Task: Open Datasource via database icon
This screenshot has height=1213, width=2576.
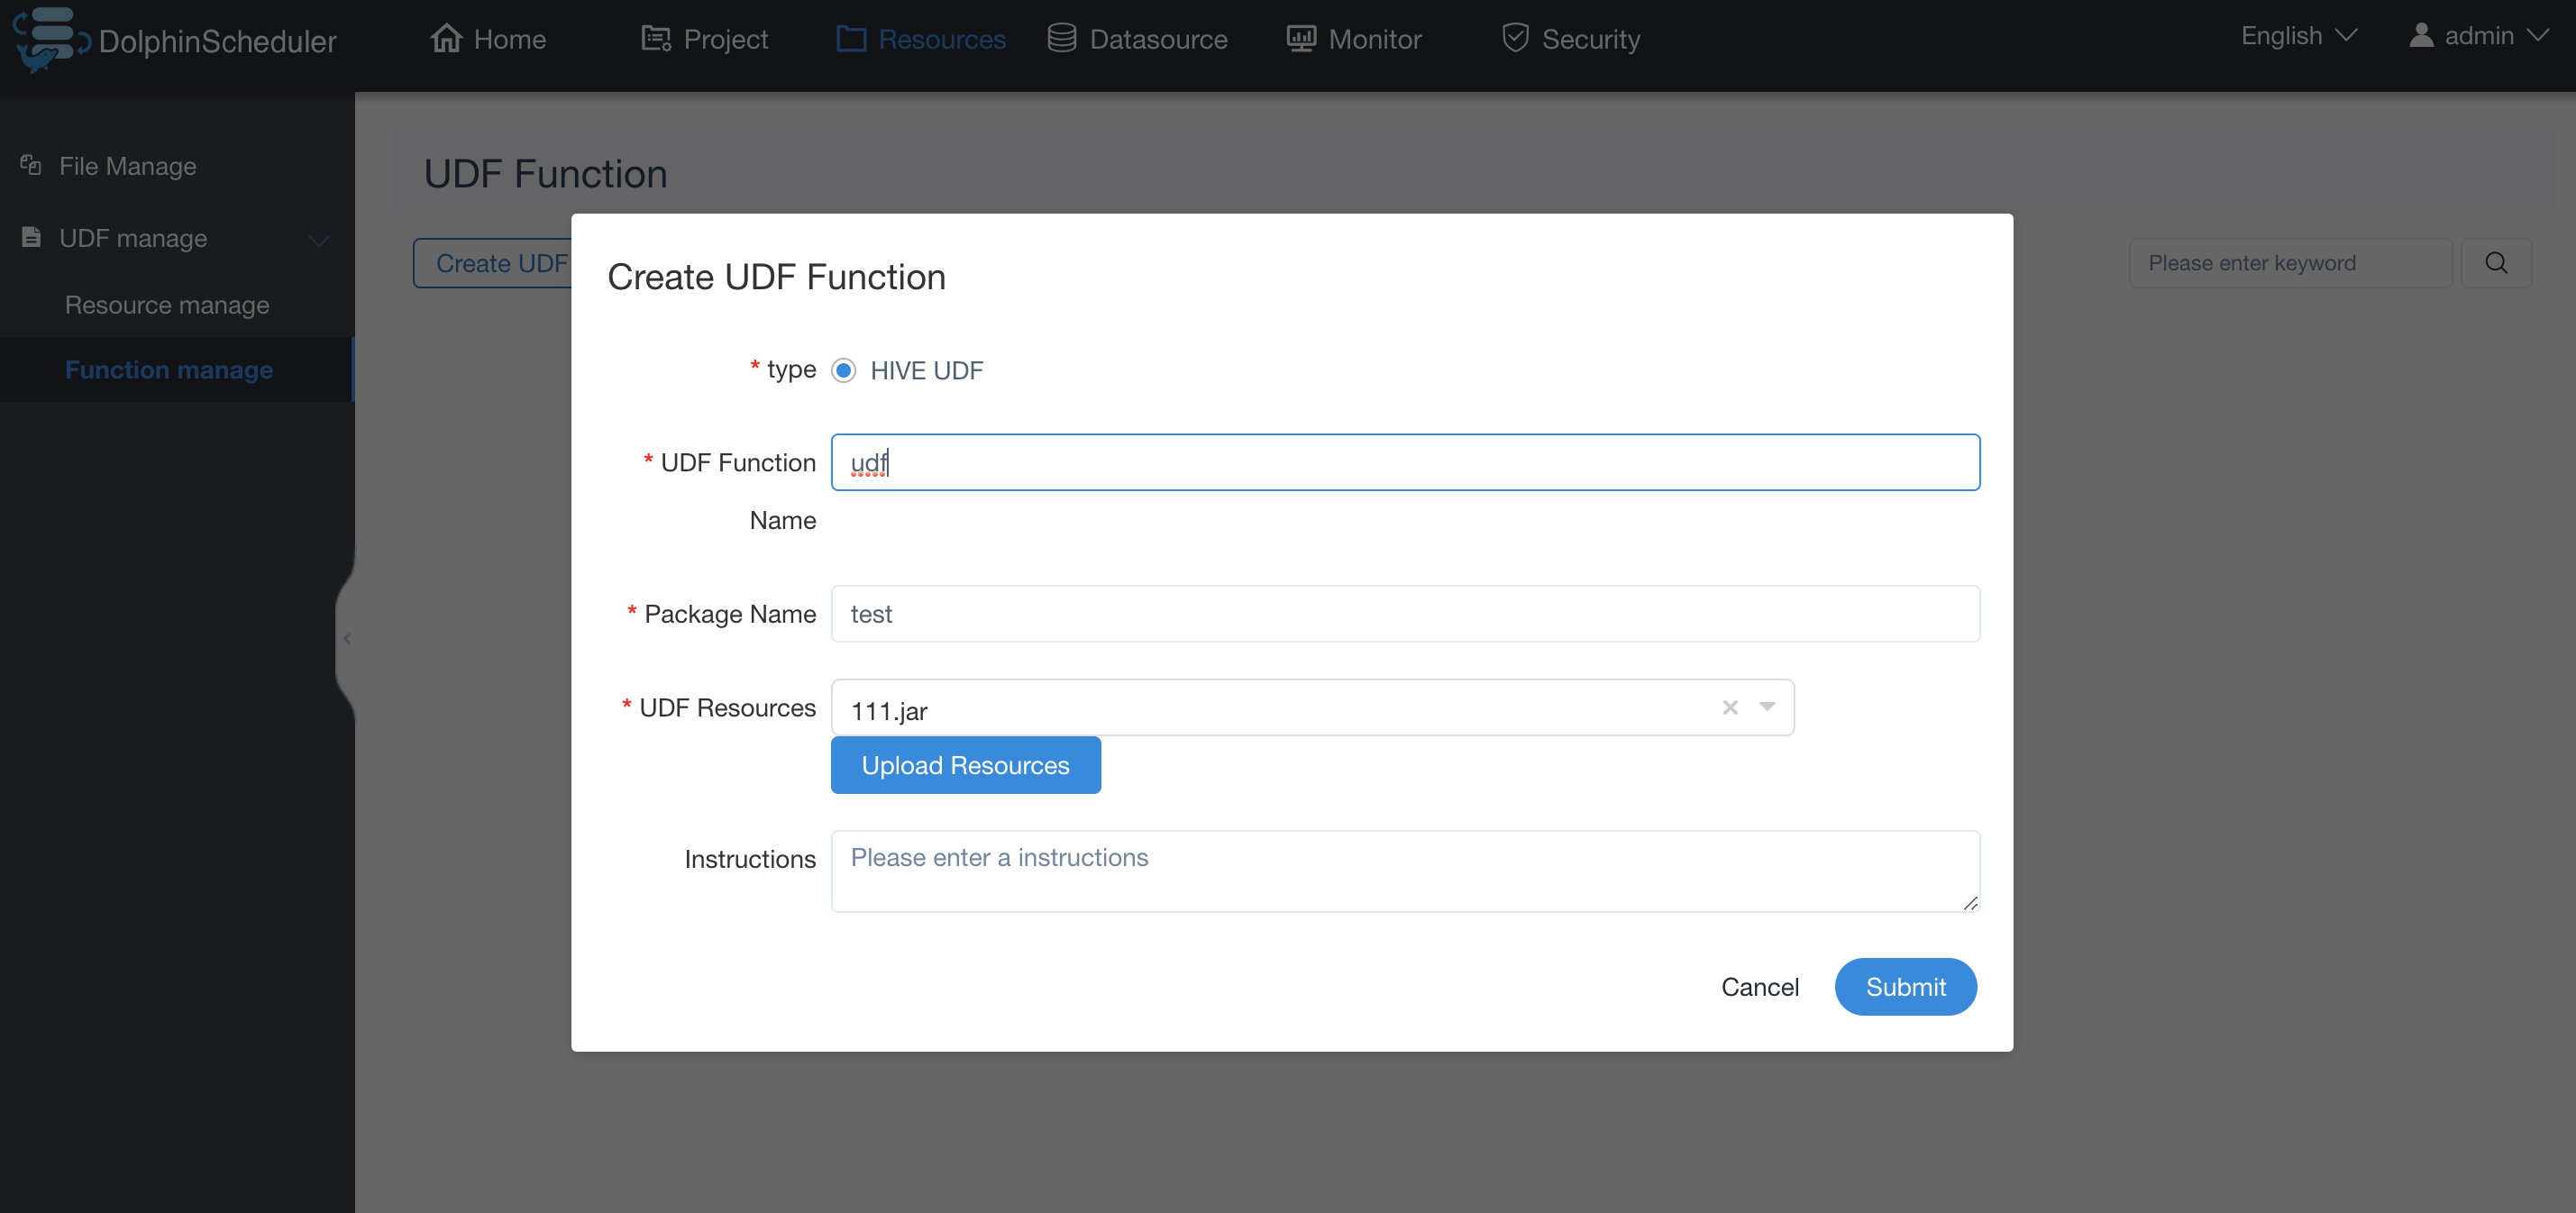Action: click(x=1061, y=38)
